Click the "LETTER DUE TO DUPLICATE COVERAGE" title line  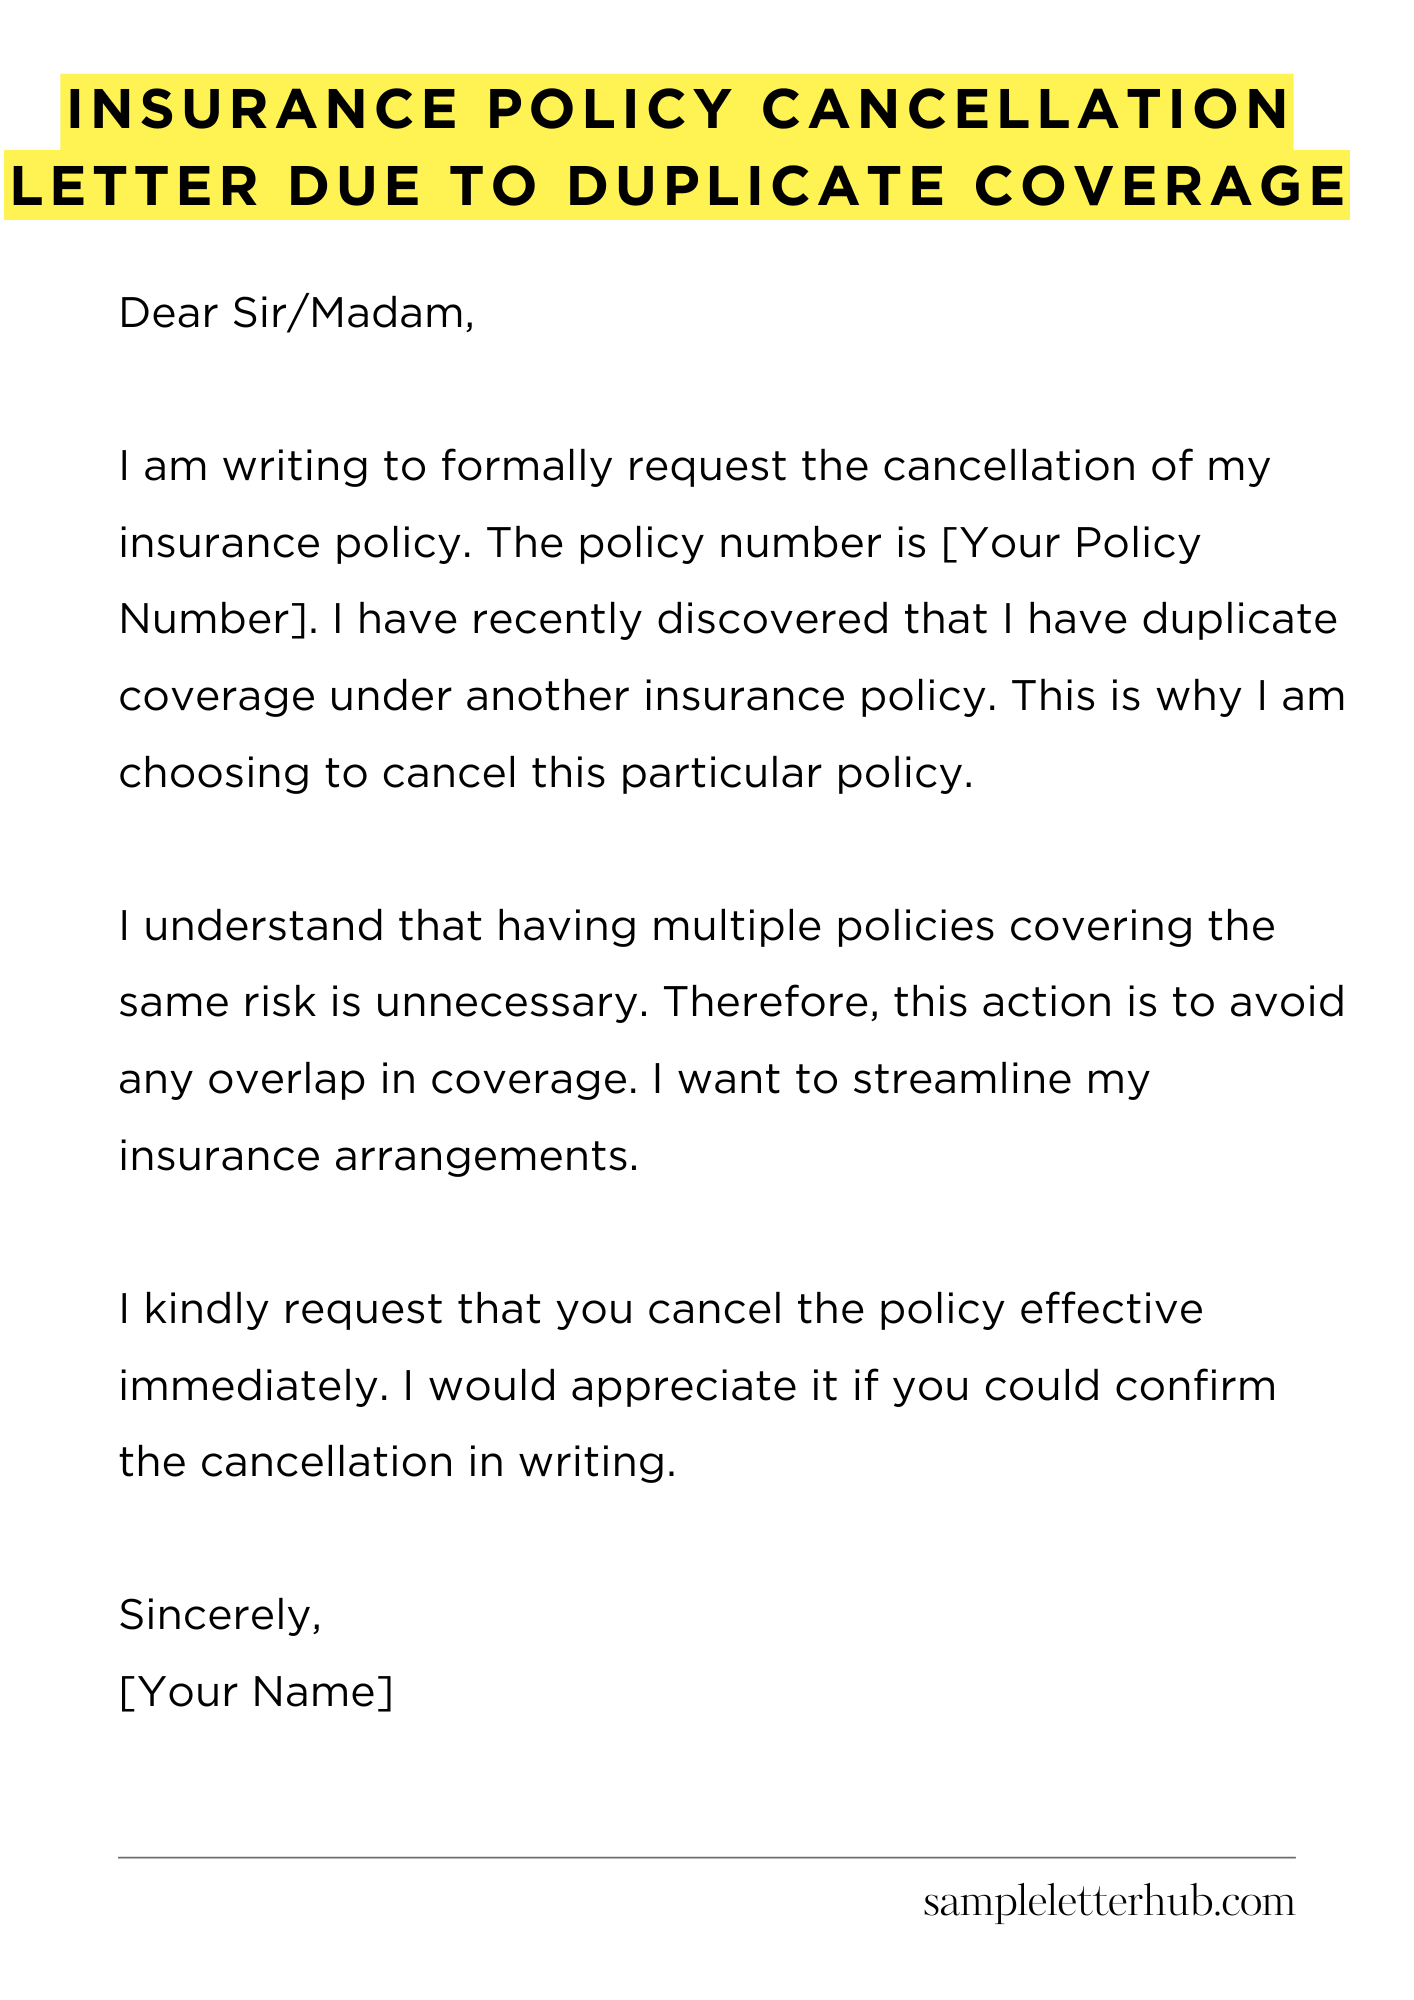pos(677,186)
